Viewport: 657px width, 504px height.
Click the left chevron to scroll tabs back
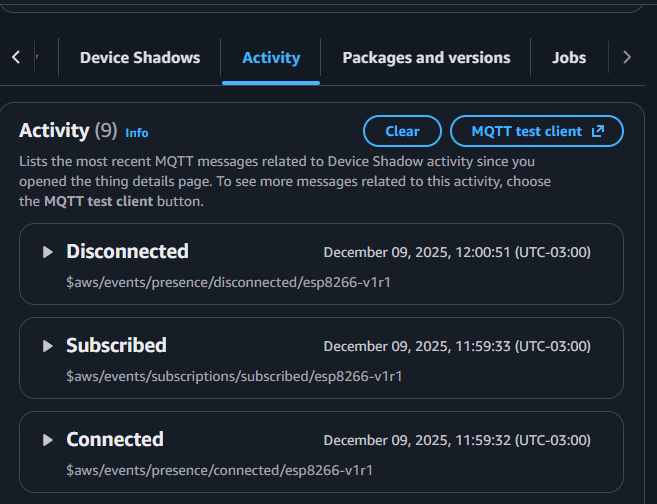click(16, 58)
